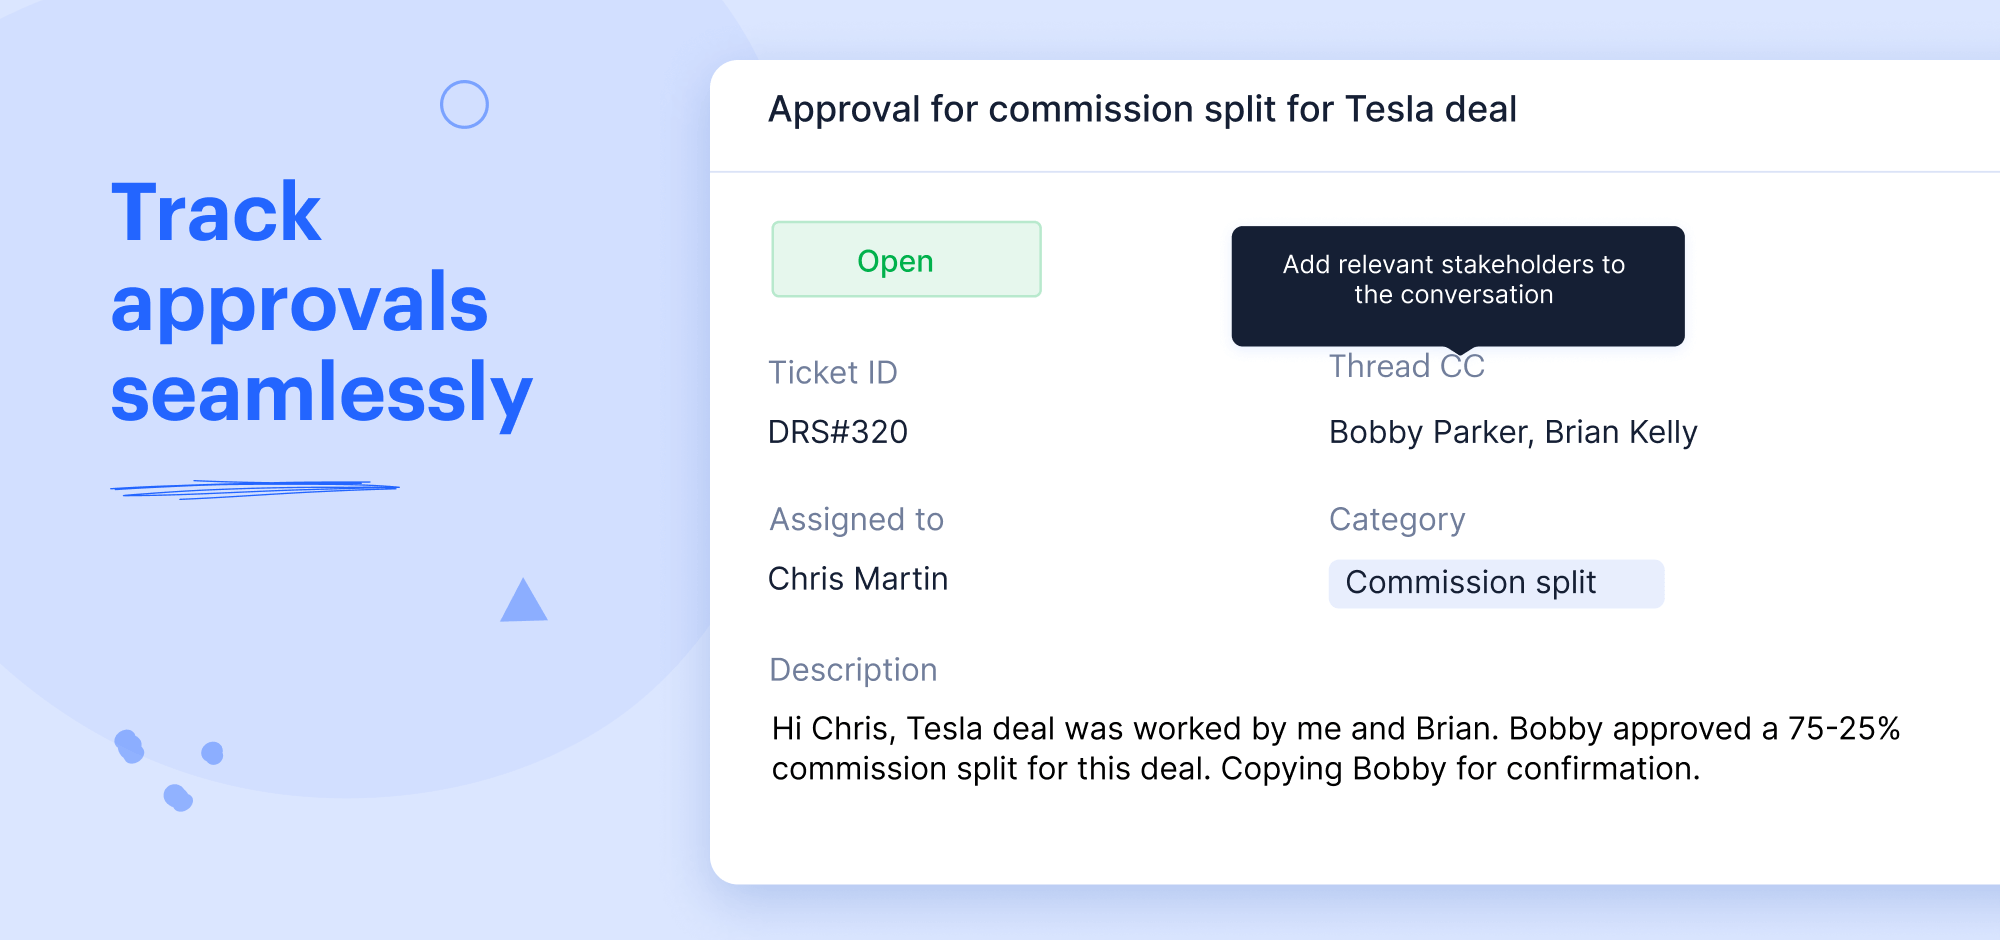This screenshot has height=940, width=2000.
Task: Open the Thread CC field label
Action: pyautogui.click(x=1406, y=366)
